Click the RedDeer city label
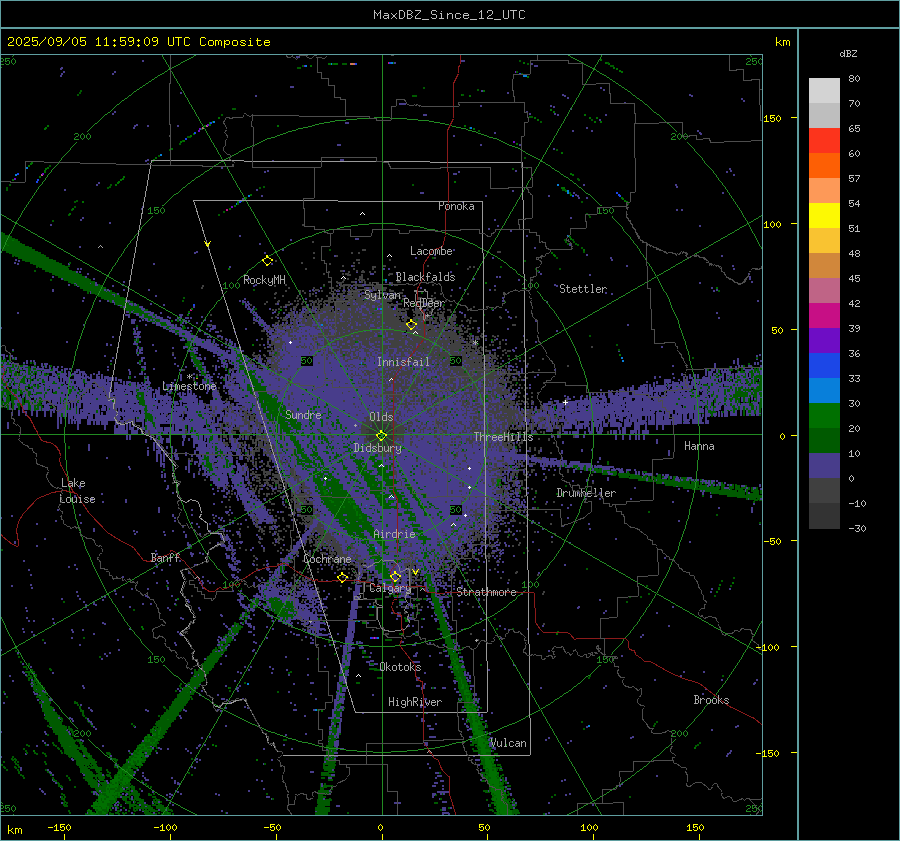 [424, 303]
